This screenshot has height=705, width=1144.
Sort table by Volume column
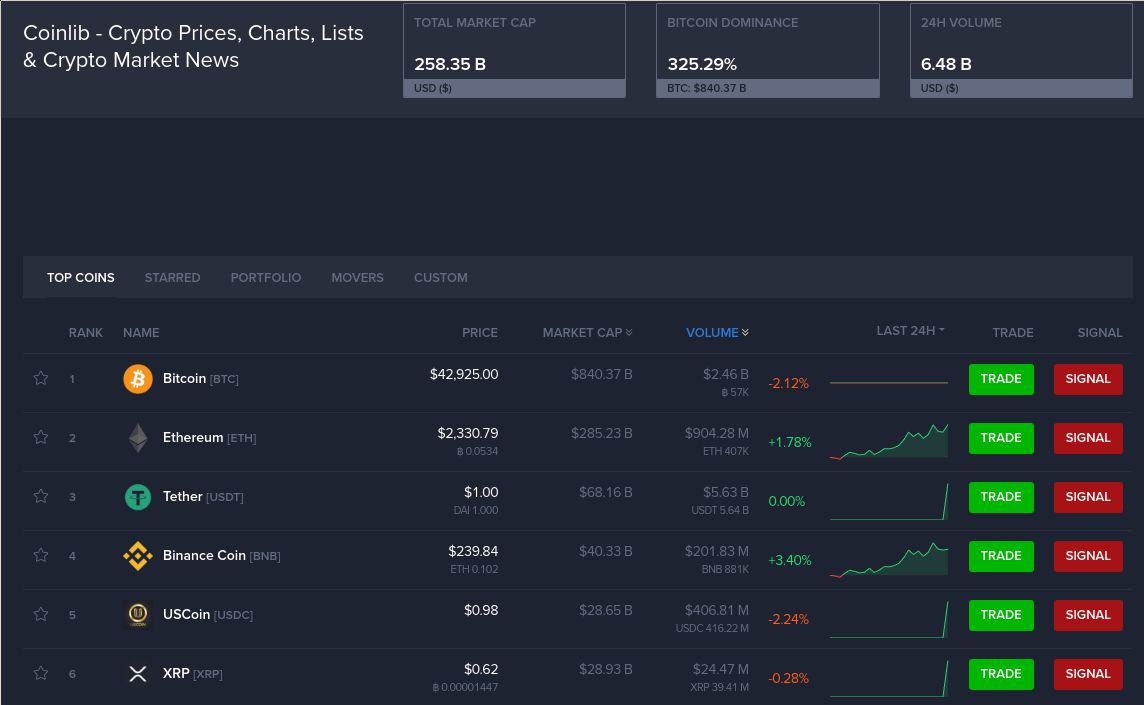coord(717,333)
